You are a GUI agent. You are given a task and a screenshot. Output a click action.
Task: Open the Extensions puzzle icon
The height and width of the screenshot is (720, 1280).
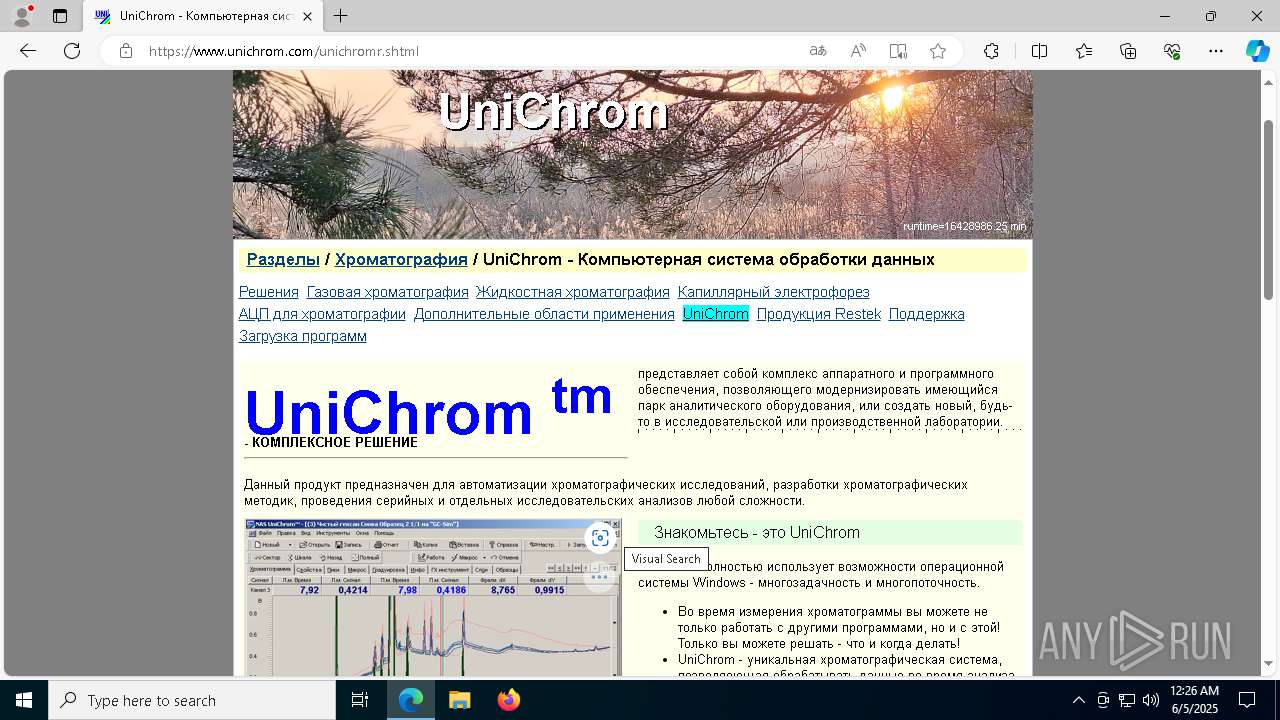coord(991,51)
